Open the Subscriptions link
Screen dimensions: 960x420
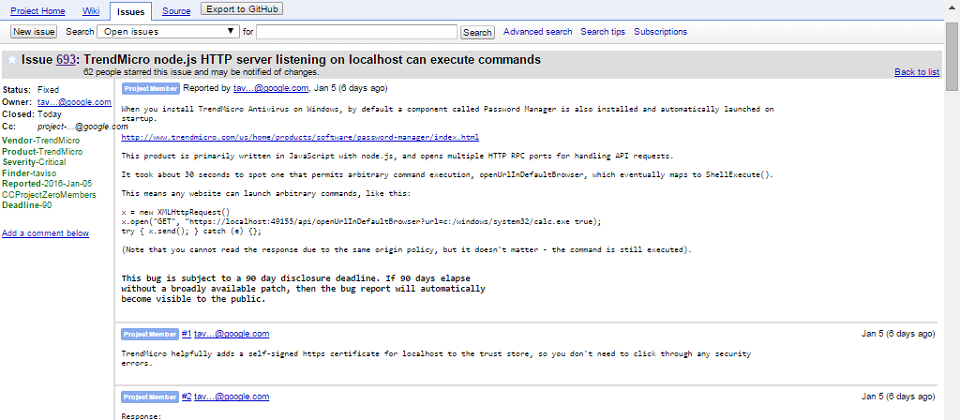click(x=660, y=32)
